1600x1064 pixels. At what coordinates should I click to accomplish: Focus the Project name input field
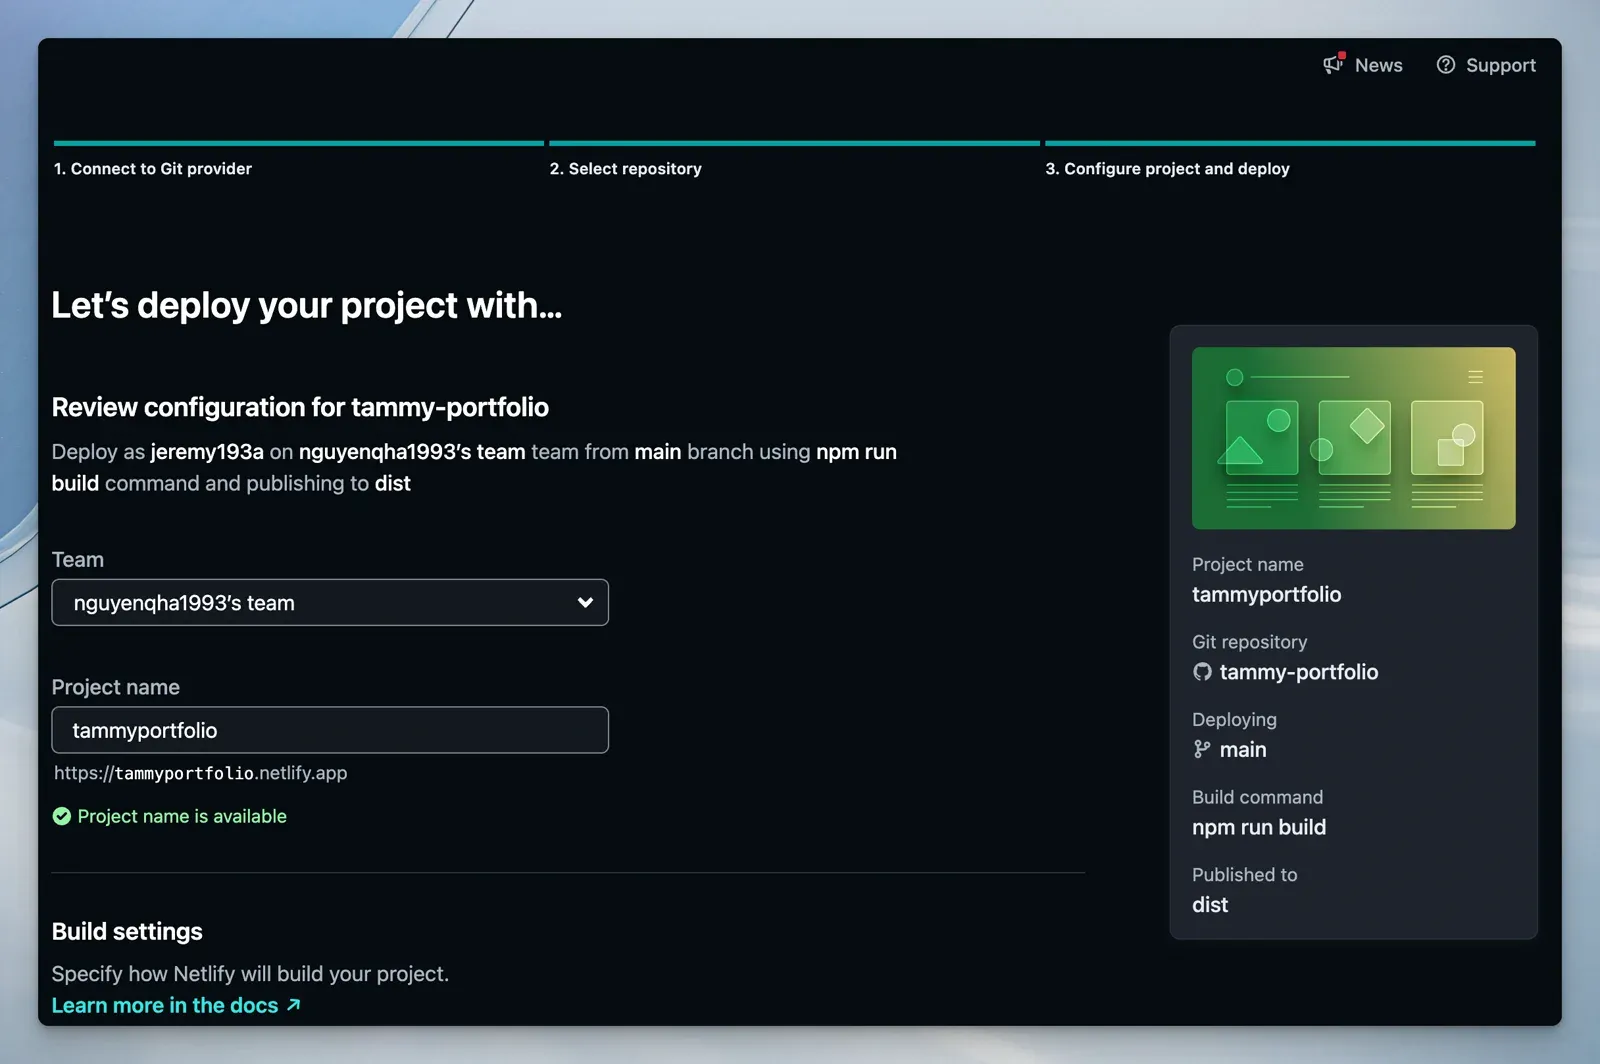tap(329, 730)
